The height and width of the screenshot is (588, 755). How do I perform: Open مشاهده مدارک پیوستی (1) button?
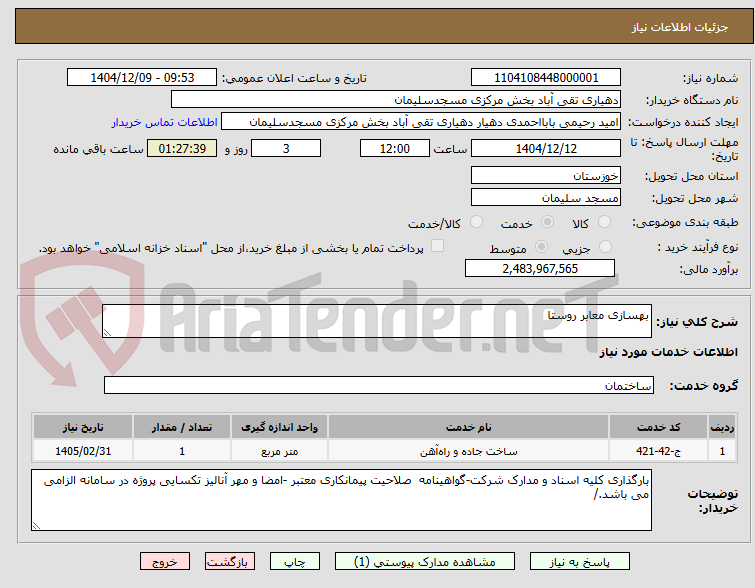[x=425, y=562]
